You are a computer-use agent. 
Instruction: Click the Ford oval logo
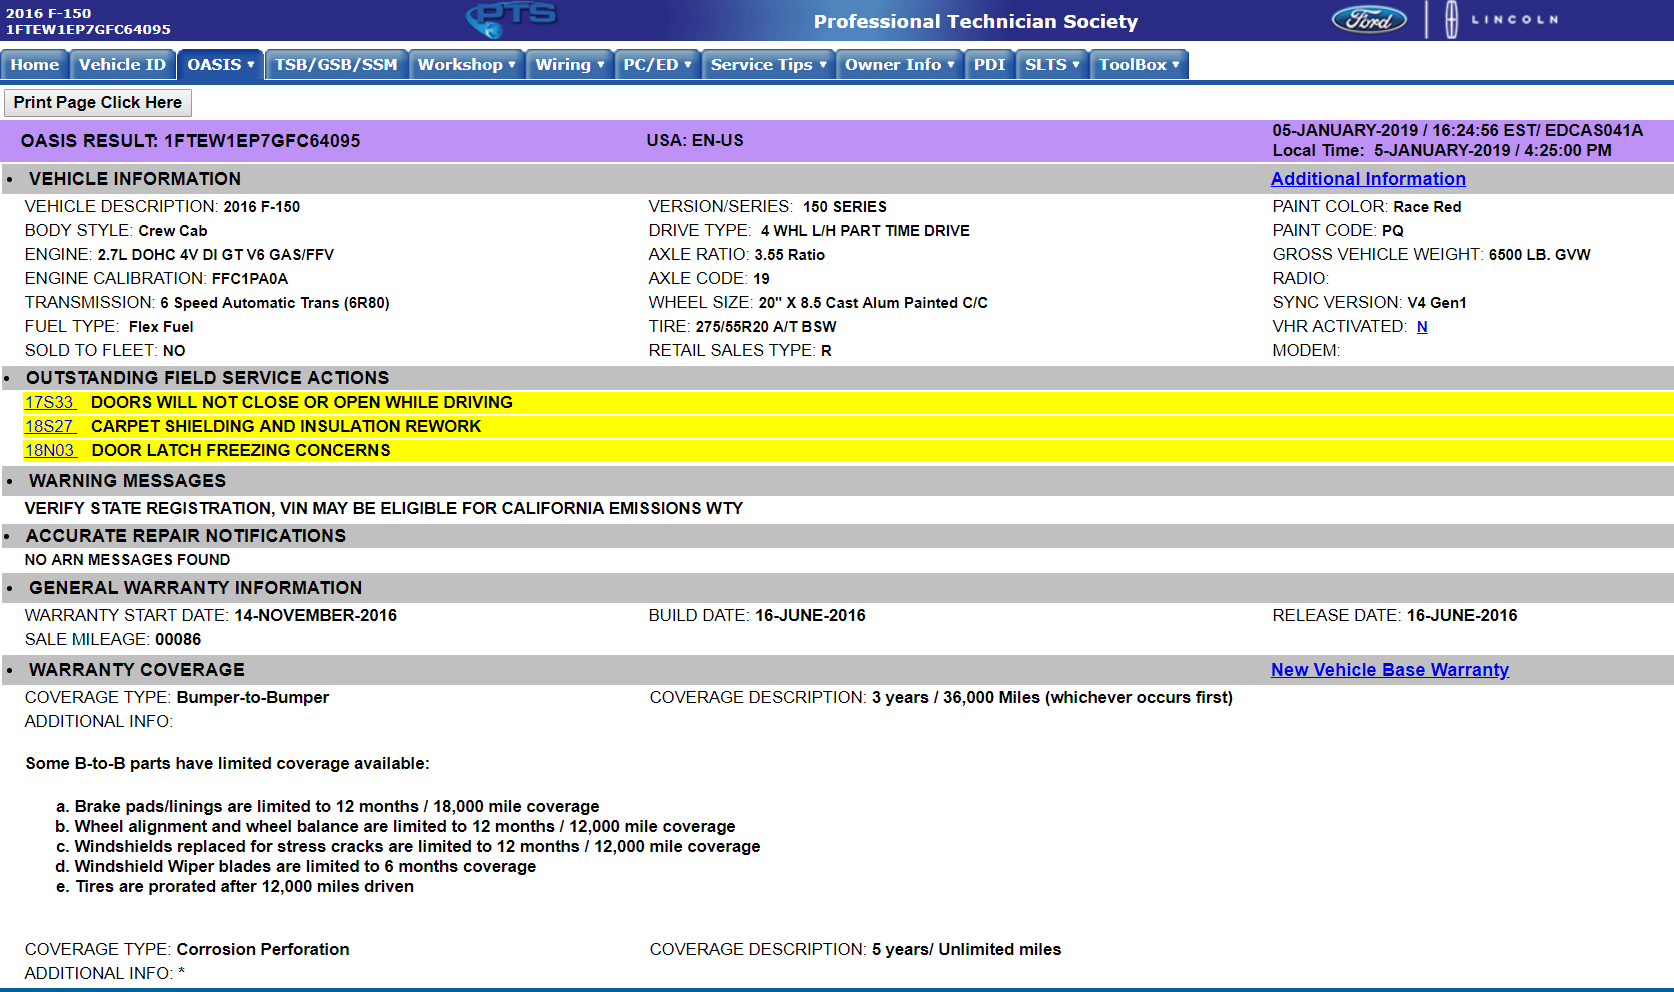[x=1369, y=19]
